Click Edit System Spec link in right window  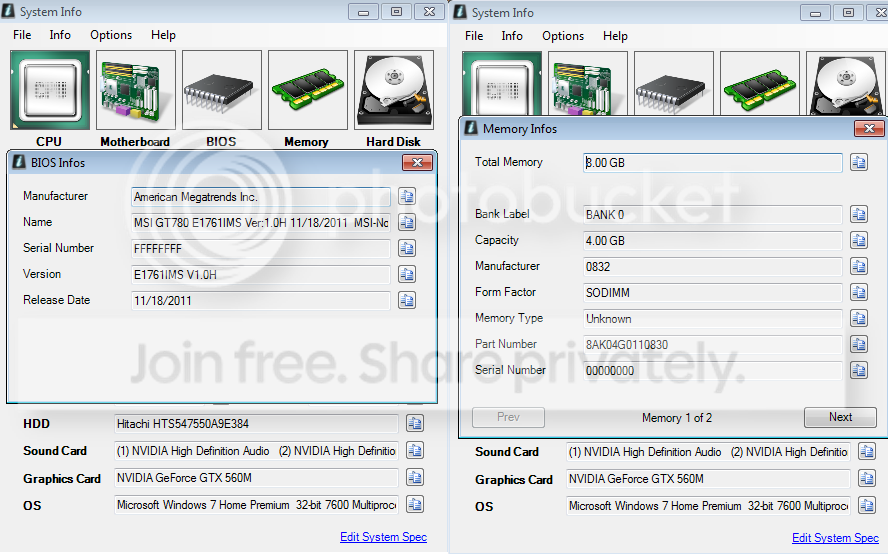coord(835,538)
